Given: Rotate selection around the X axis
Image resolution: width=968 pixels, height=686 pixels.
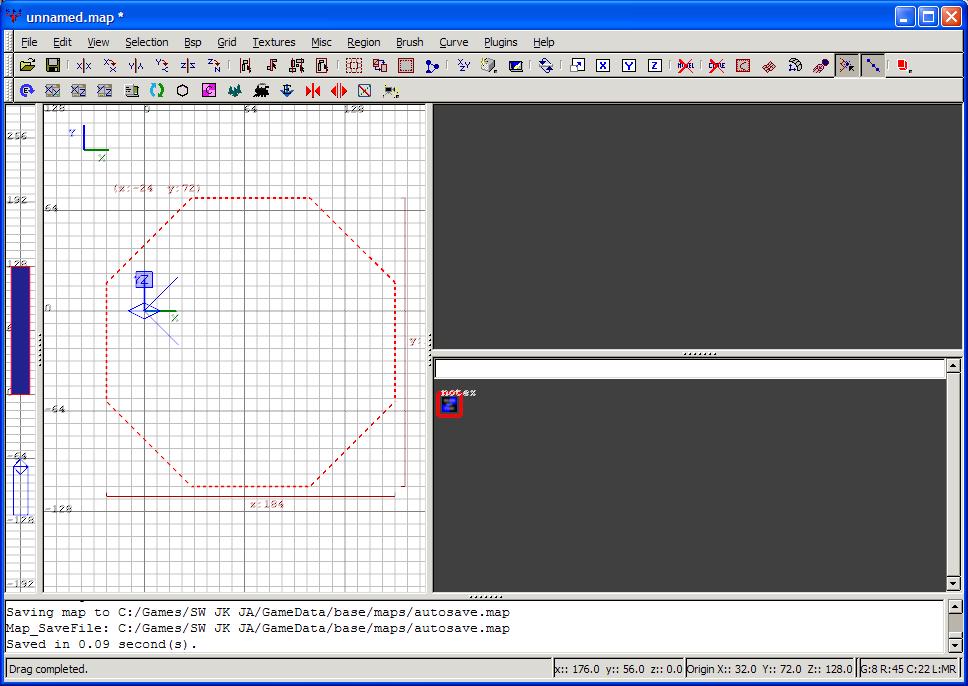Looking at the screenshot, I should (110, 65).
